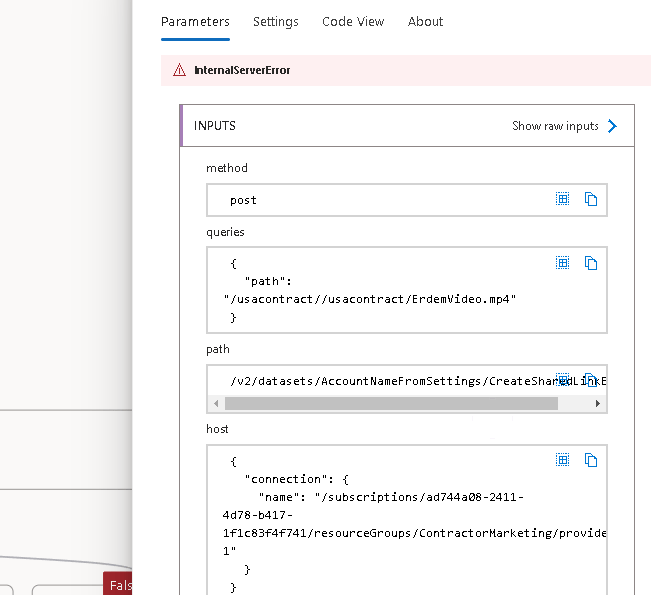Select all text in queries field
The width and height of the screenshot is (653, 595).
click(562, 263)
